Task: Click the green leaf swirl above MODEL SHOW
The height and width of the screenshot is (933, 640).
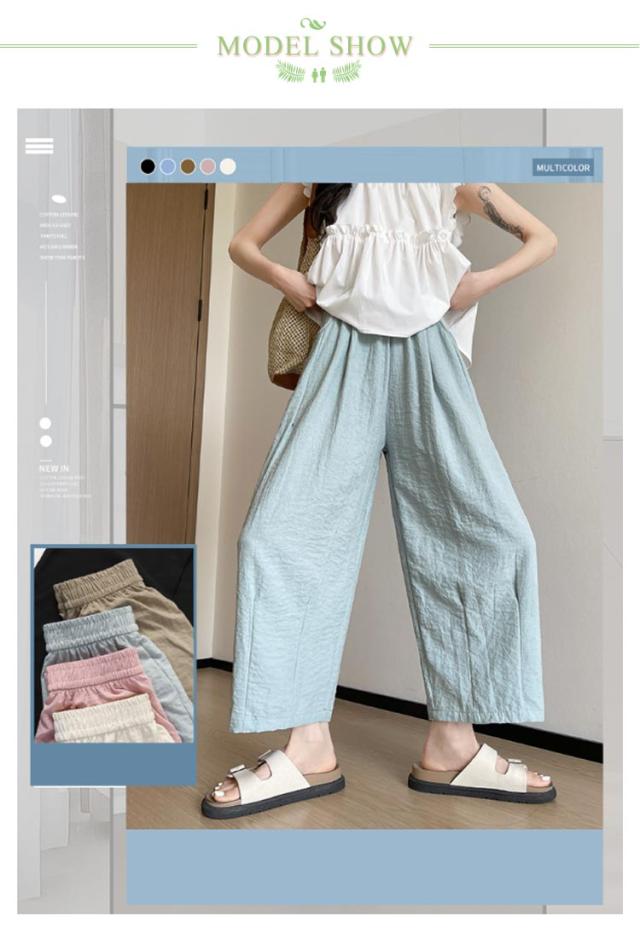Action: click(313, 24)
